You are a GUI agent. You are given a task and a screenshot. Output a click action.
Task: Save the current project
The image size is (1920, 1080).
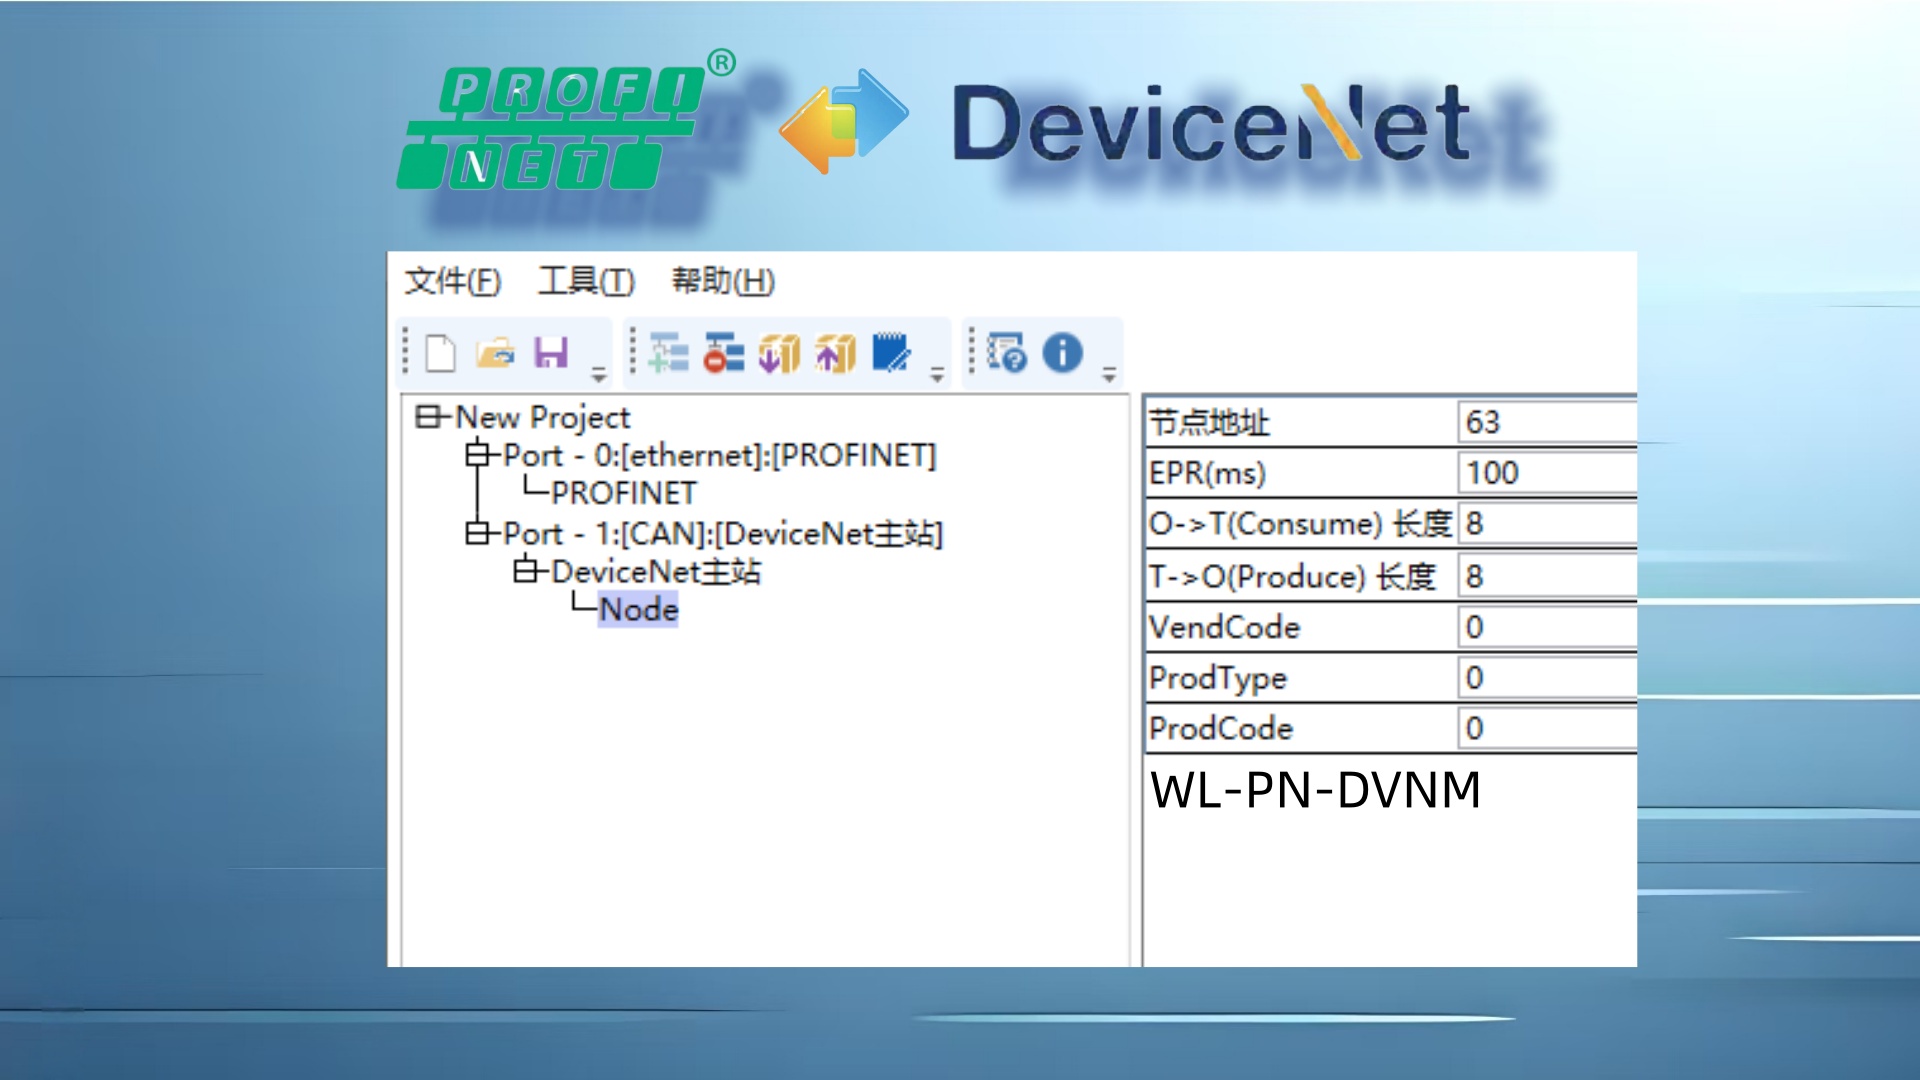[x=549, y=352]
